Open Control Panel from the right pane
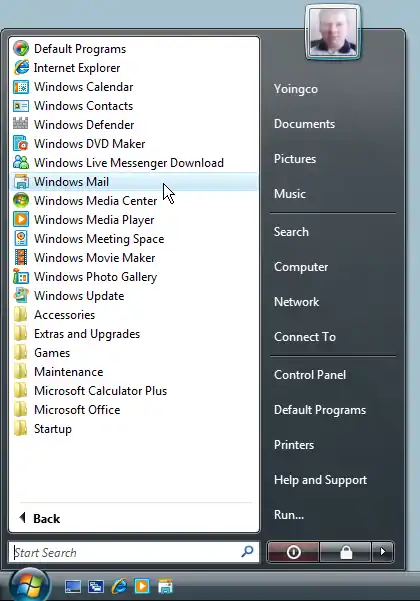This screenshot has height=601, width=420. click(310, 375)
